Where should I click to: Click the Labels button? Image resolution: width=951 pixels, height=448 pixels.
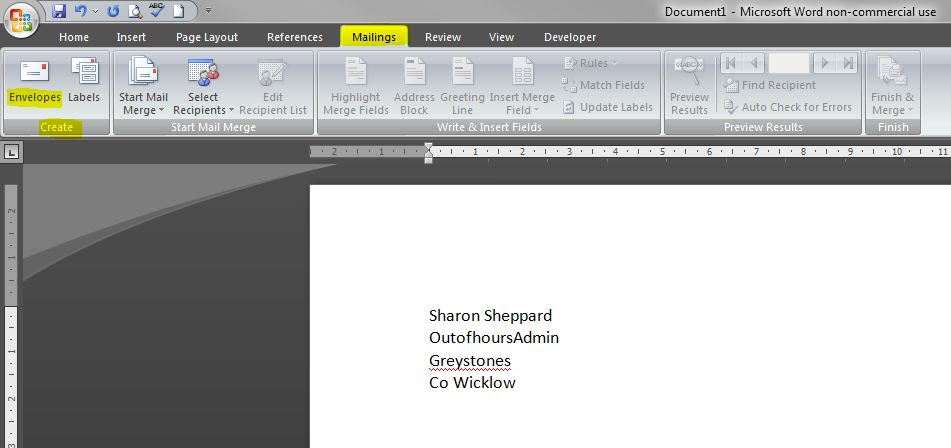pos(84,81)
